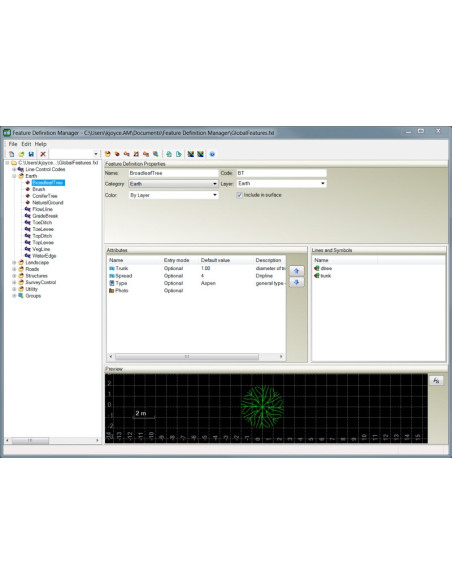Expand the Line Control Codes node
Screen dimensions: 452x584
(14, 169)
